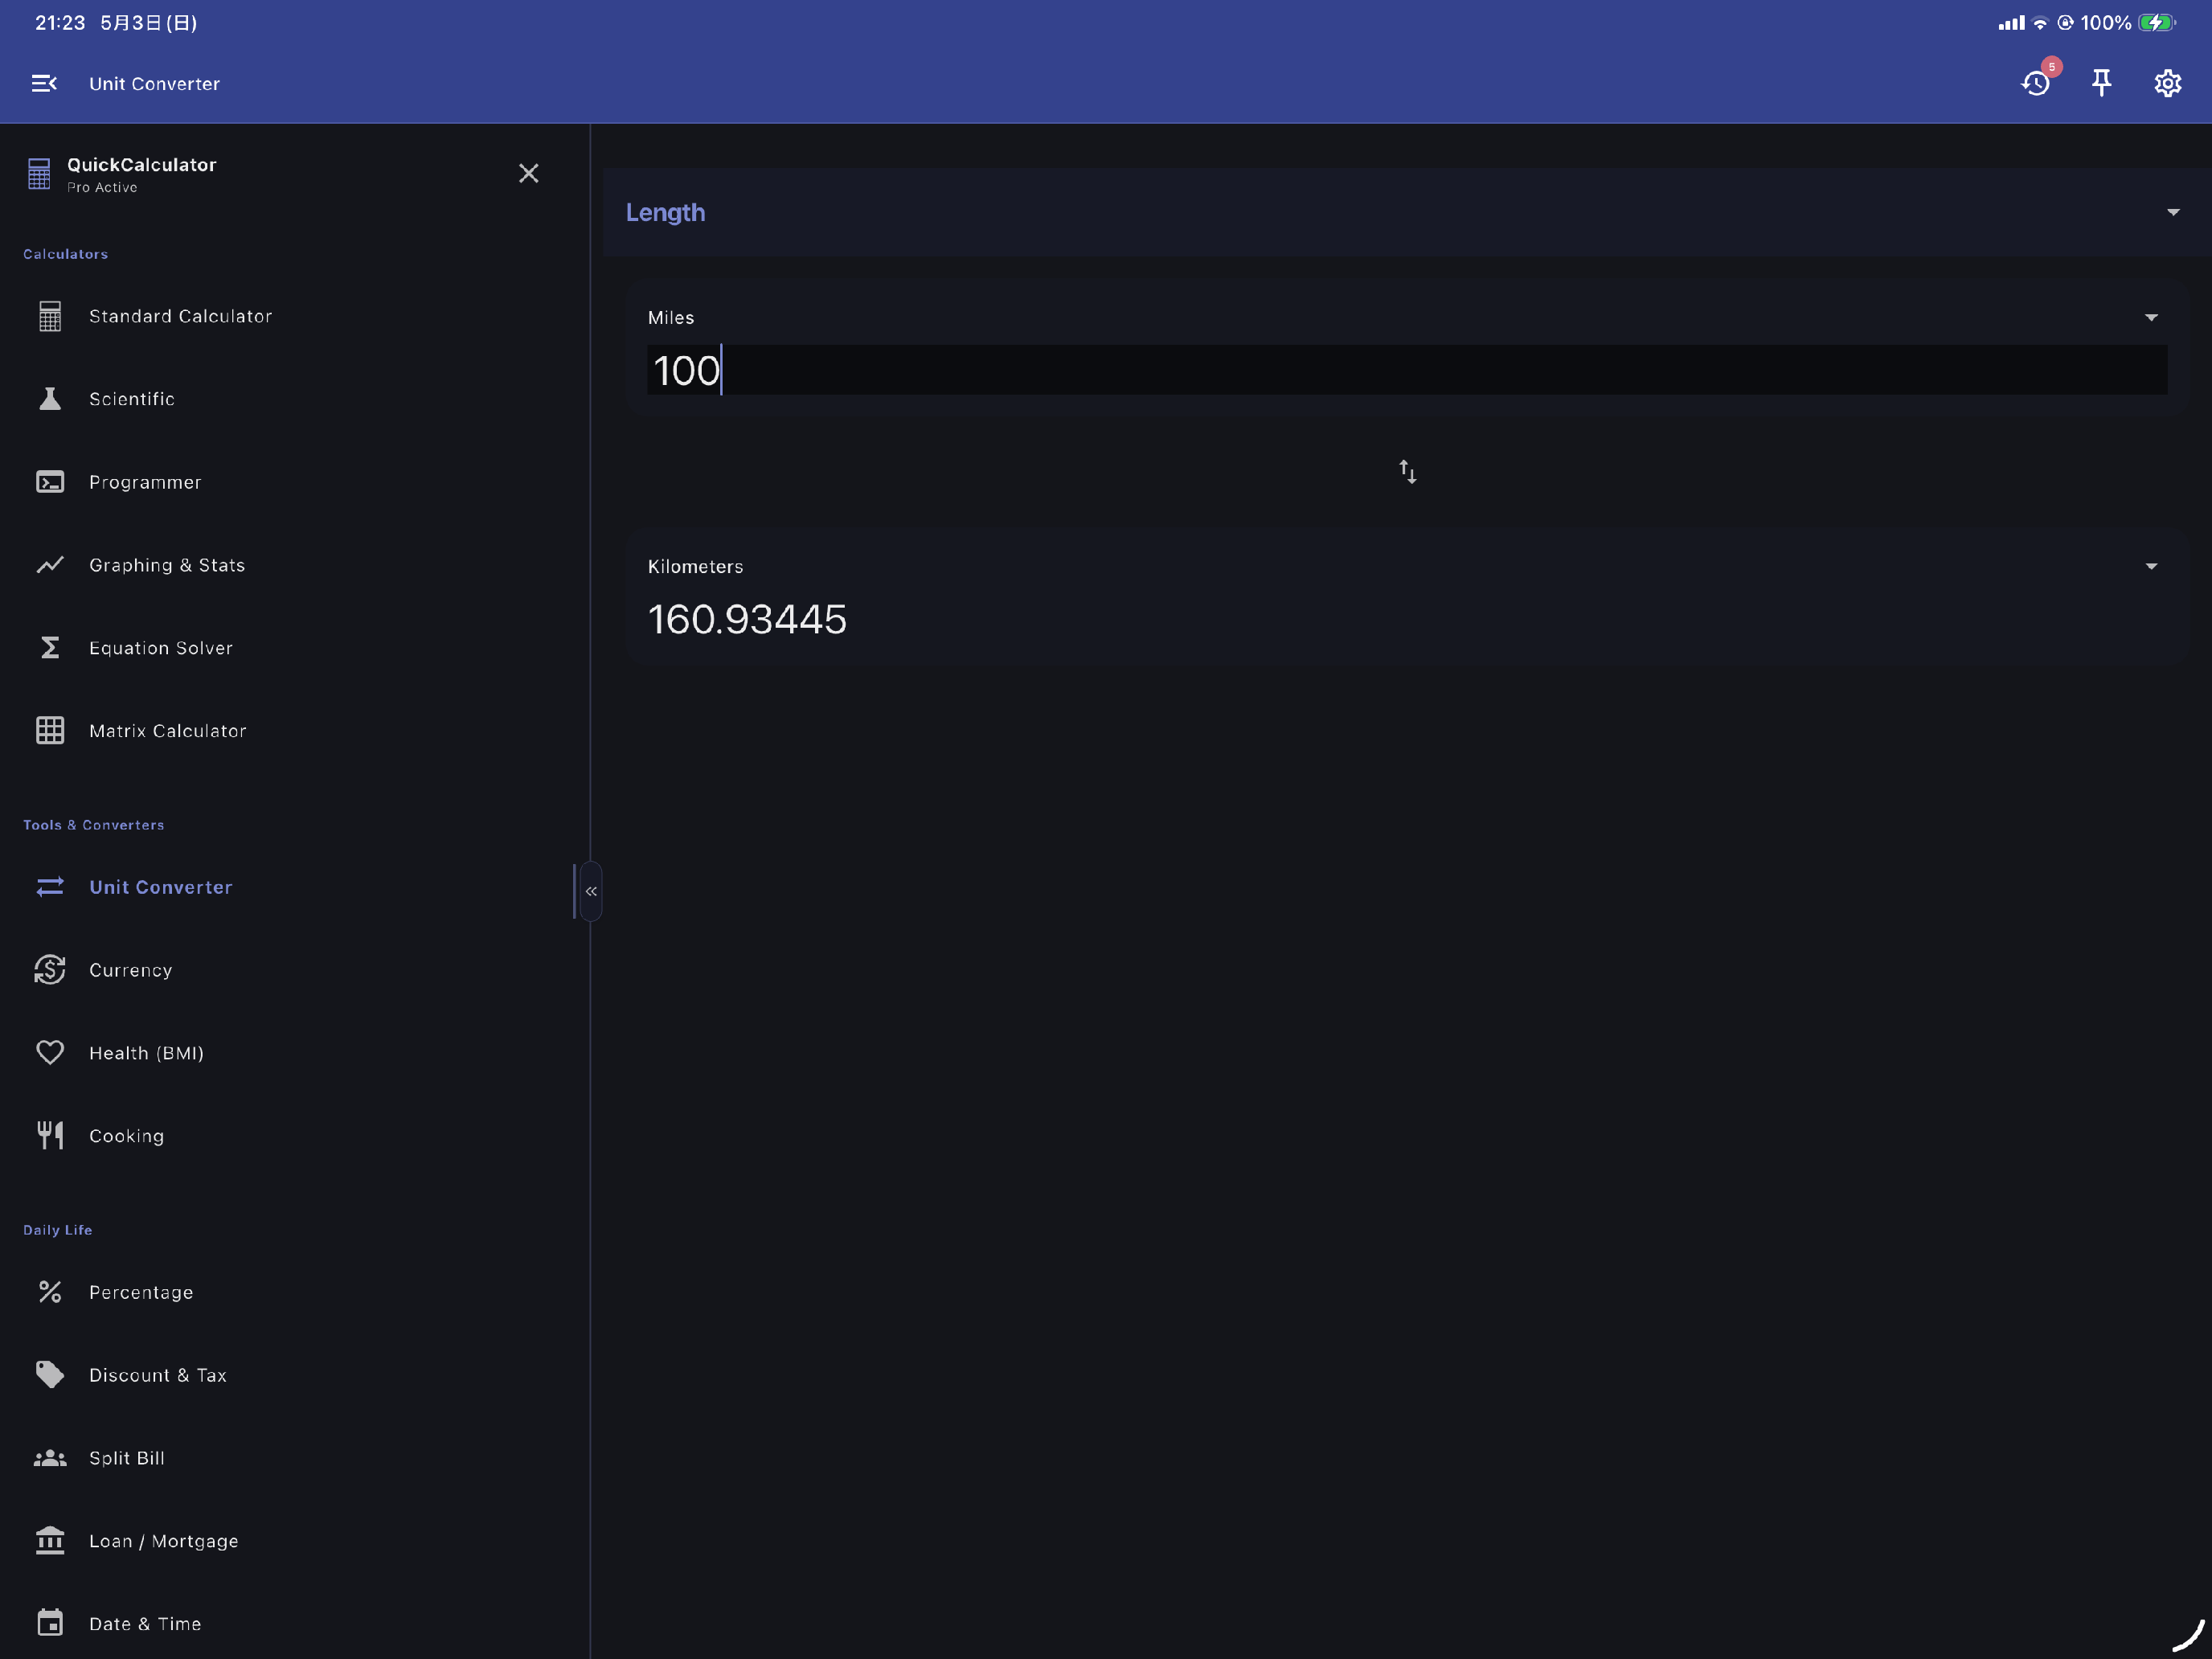Expand the Length category dropdown
The height and width of the screenshot is (1659, 2212).
[x=2172, y=212]
